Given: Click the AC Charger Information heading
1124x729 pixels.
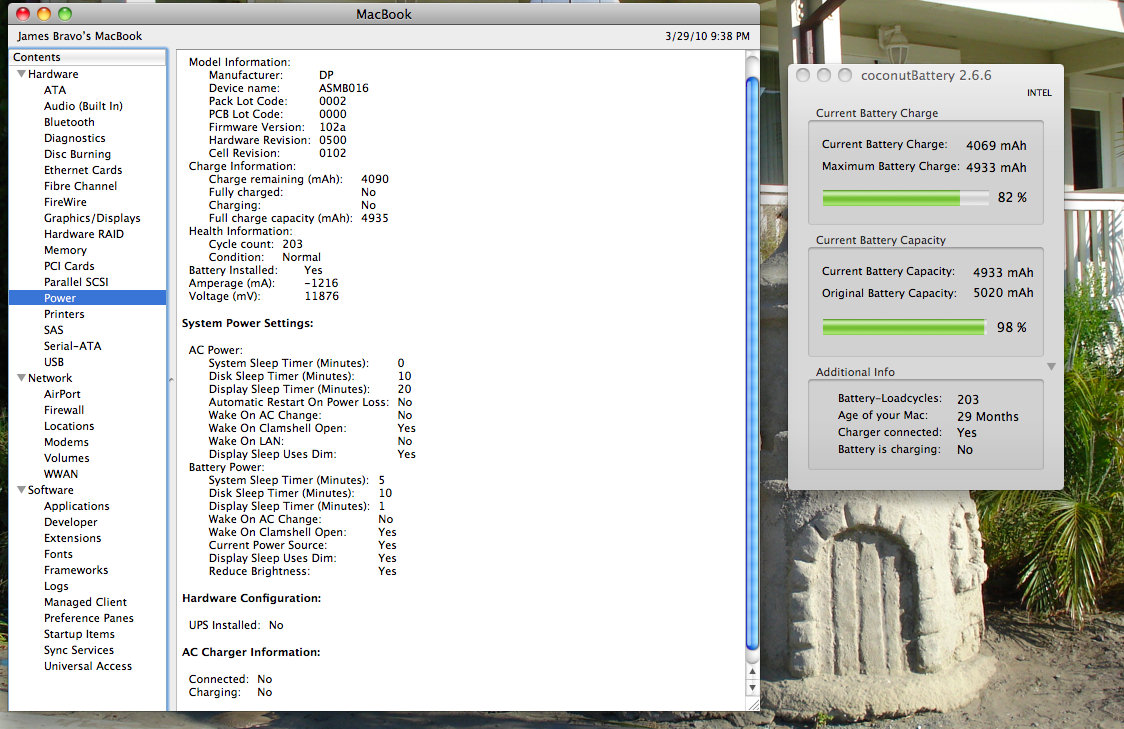Looking at the screenshot, I should [251, 652].
